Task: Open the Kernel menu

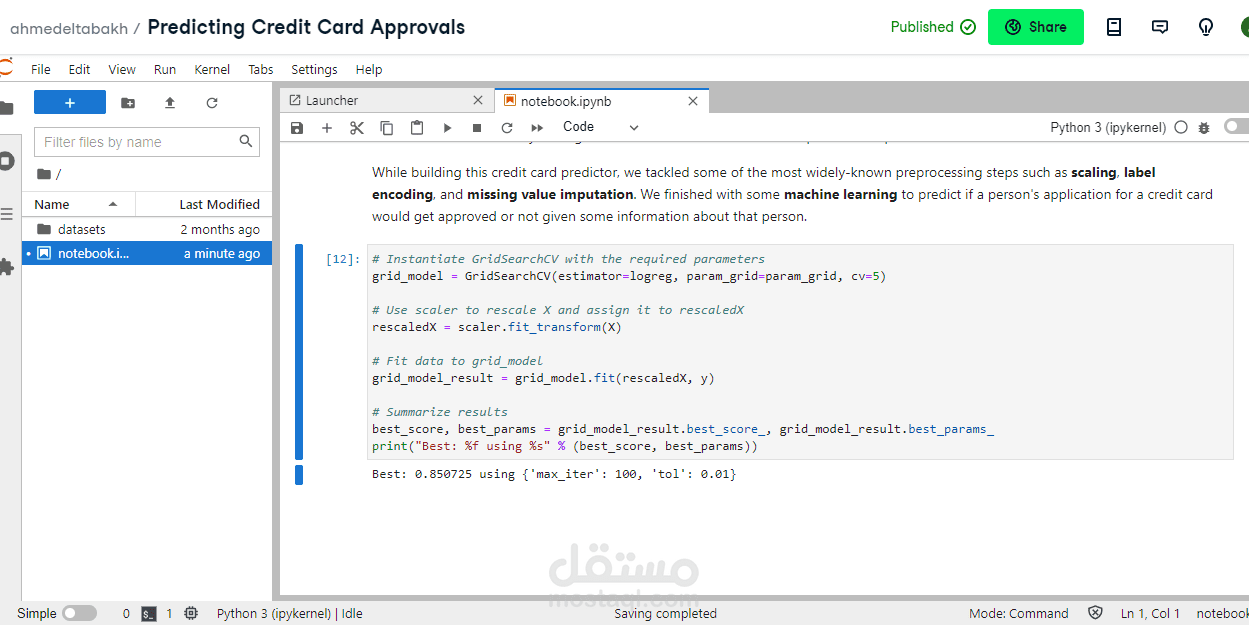Action: (212, 69)
